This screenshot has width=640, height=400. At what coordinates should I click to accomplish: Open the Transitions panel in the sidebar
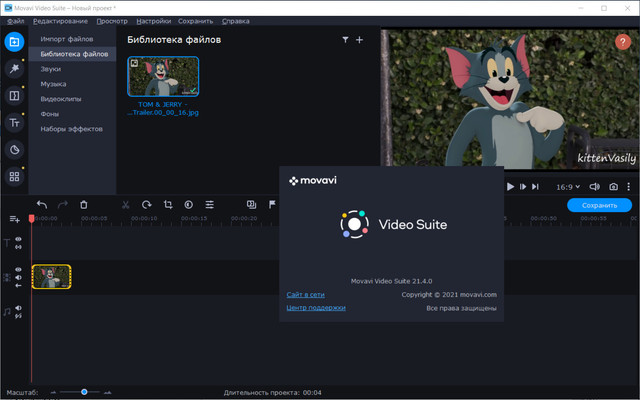14,96
